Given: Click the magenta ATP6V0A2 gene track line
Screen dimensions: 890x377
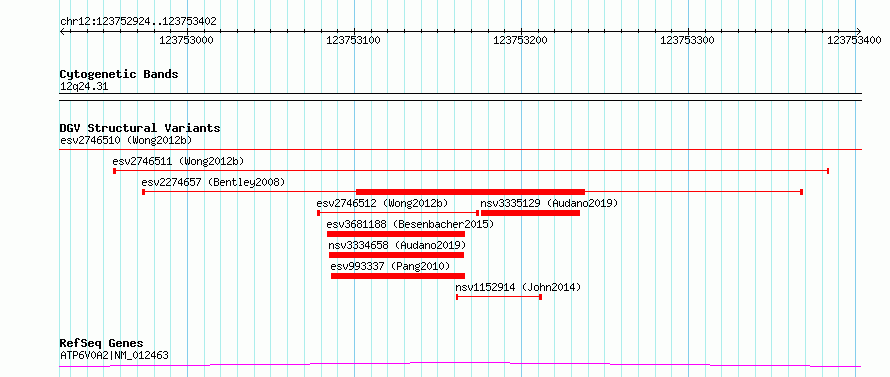Looking at the screenshot, I should [x=460, y=364].
